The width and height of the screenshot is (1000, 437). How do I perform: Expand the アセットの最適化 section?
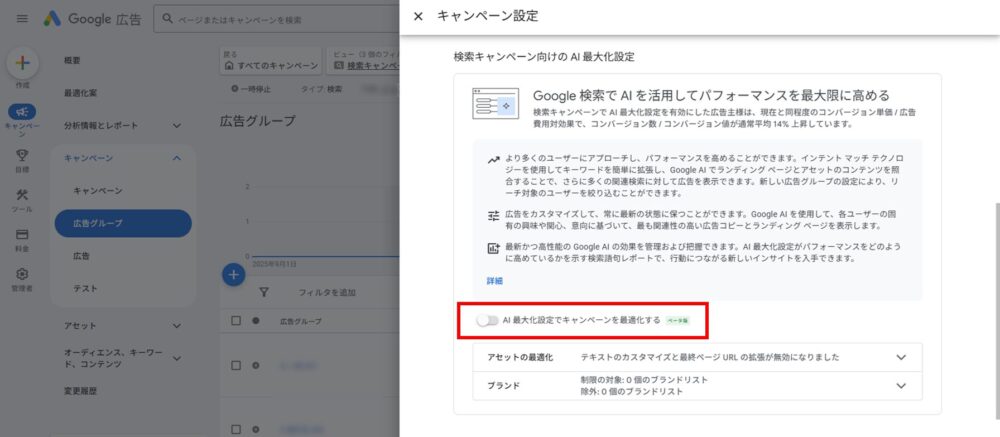[x=901, y=357]
